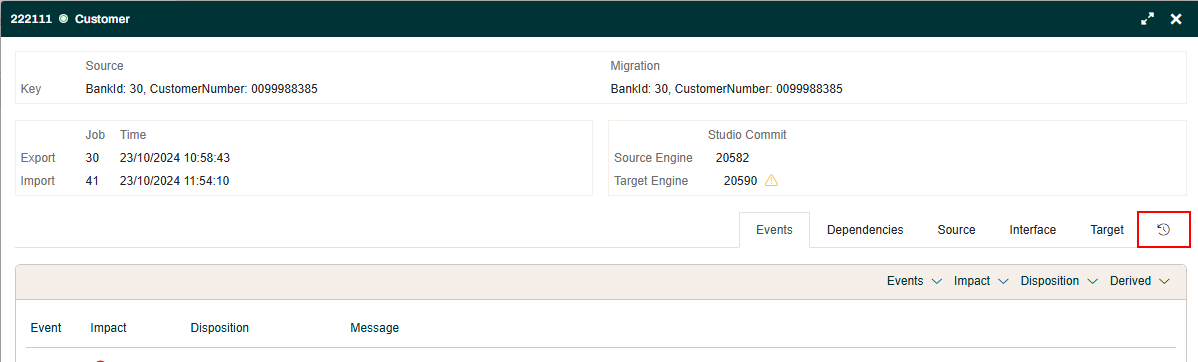Close the Customer 222111 dialog
The width and height of the screenshot is (1198, 362).
click(x=1176, y=19)
